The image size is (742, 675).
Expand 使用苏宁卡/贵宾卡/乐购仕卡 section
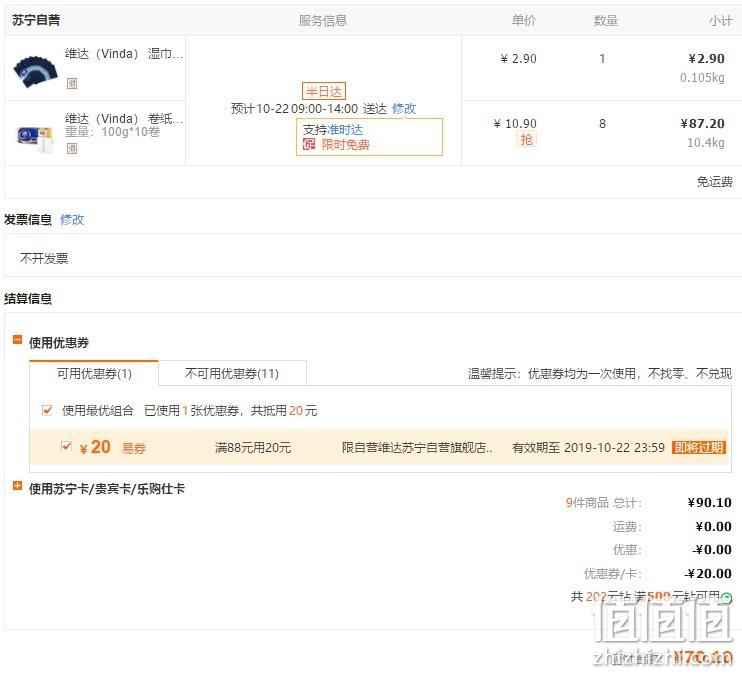point(17,486)
